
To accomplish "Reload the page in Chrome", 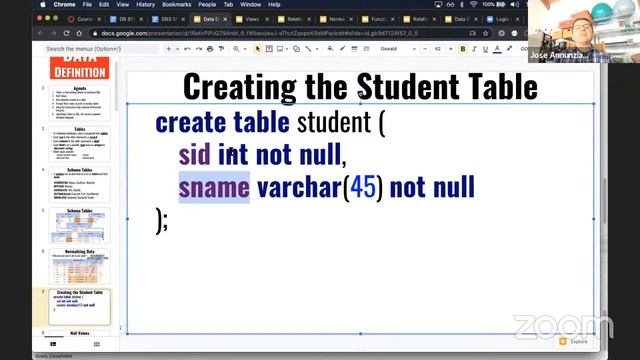I will [67, 33].
